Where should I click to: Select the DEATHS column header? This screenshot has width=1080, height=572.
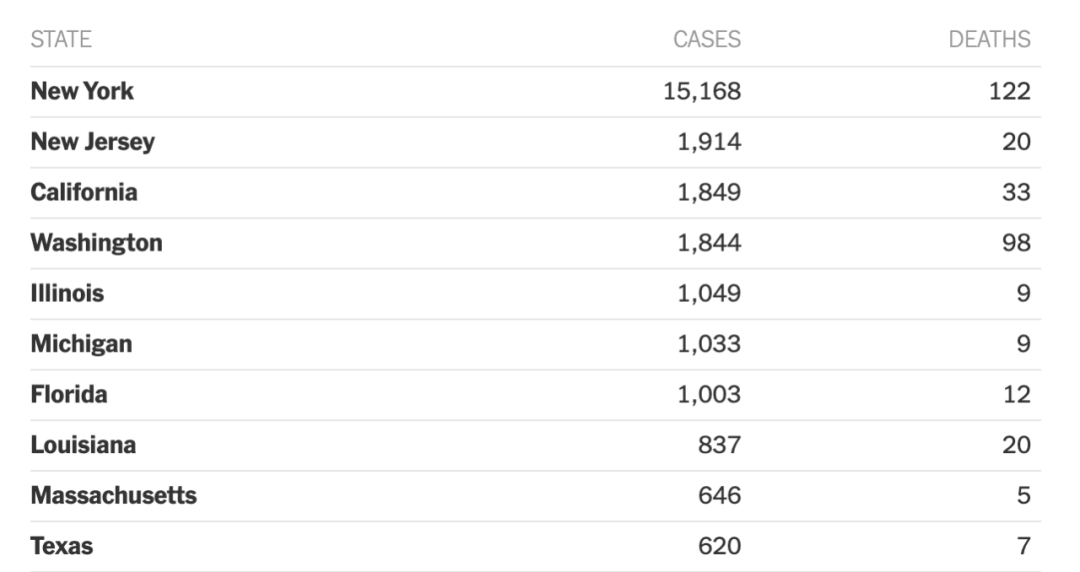(x=989, y=39)
